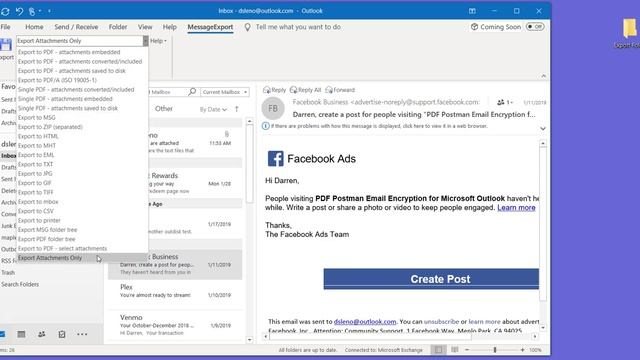Click the Coming Soon megaphone icon
Screen dimensions: 640x360
pyautogui.click(x=474, y=27)
